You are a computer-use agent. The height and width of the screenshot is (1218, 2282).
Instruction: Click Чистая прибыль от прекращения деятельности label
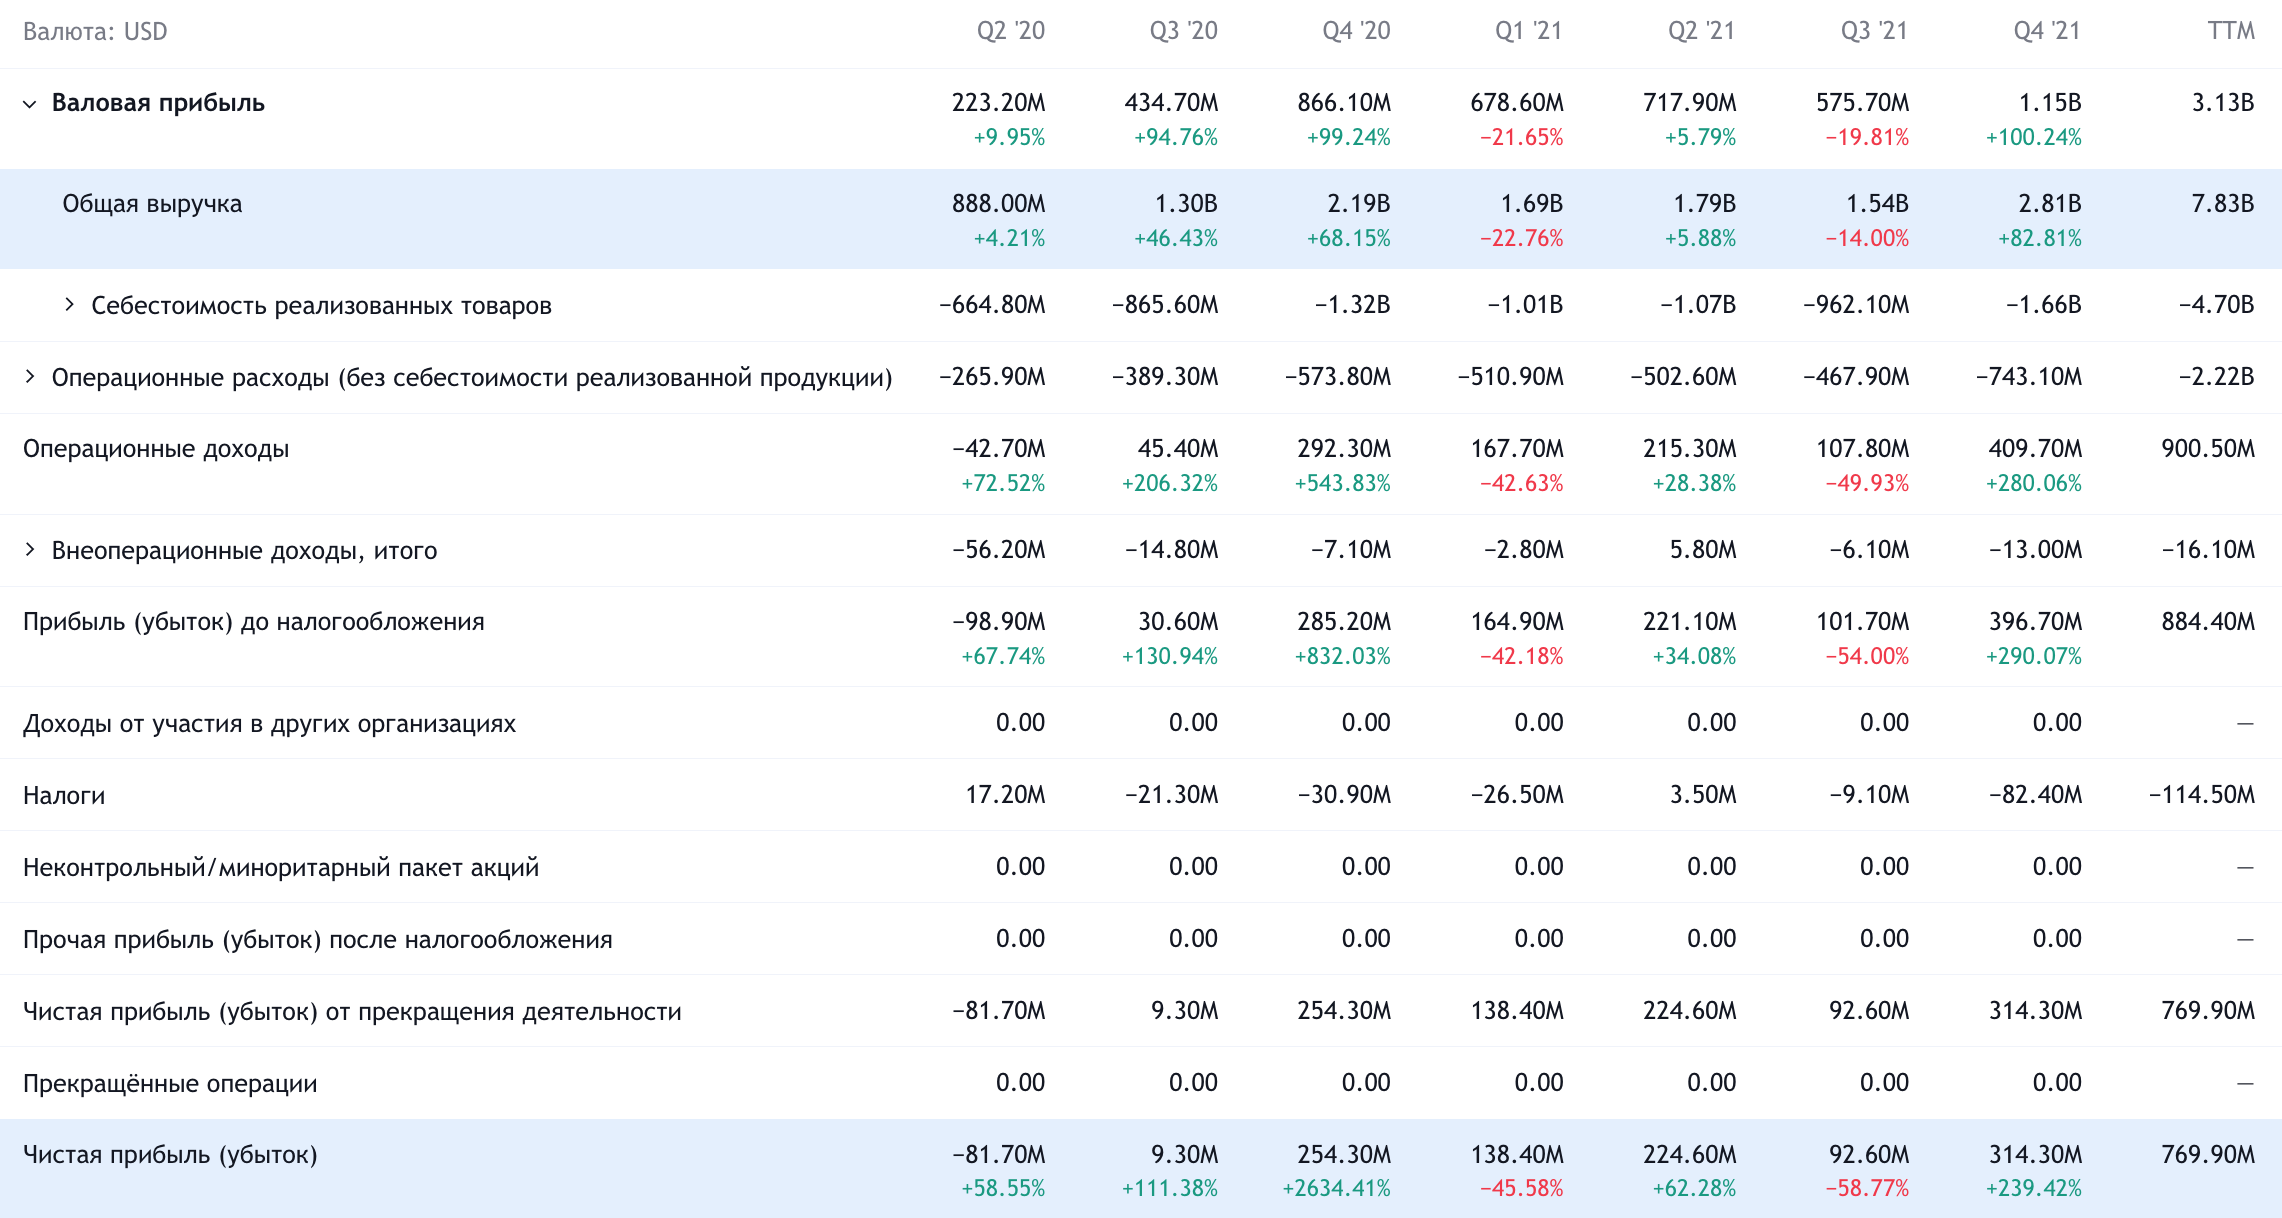pos(352,1012)
